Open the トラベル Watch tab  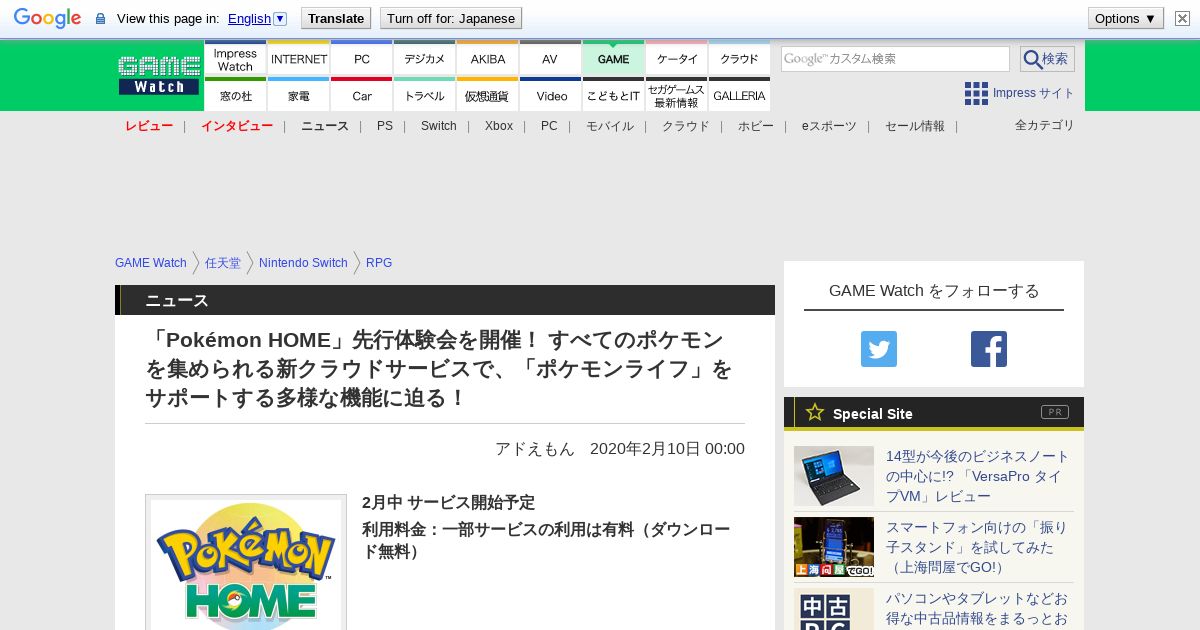tap(425, 95)
